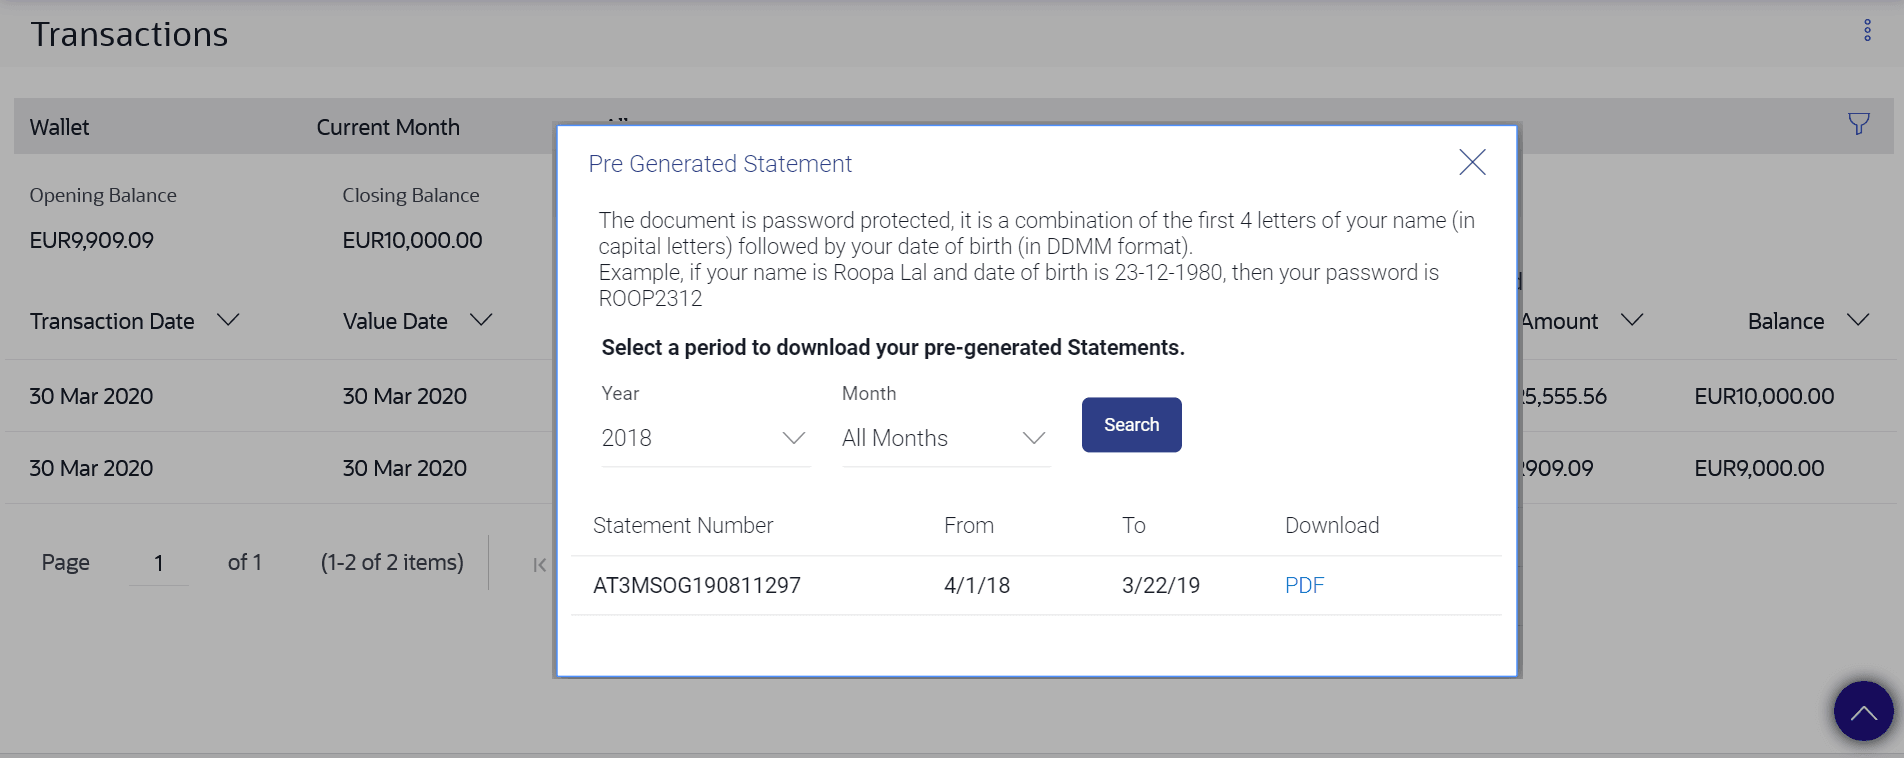
Task: Click the page number input field
Action: 158,563
